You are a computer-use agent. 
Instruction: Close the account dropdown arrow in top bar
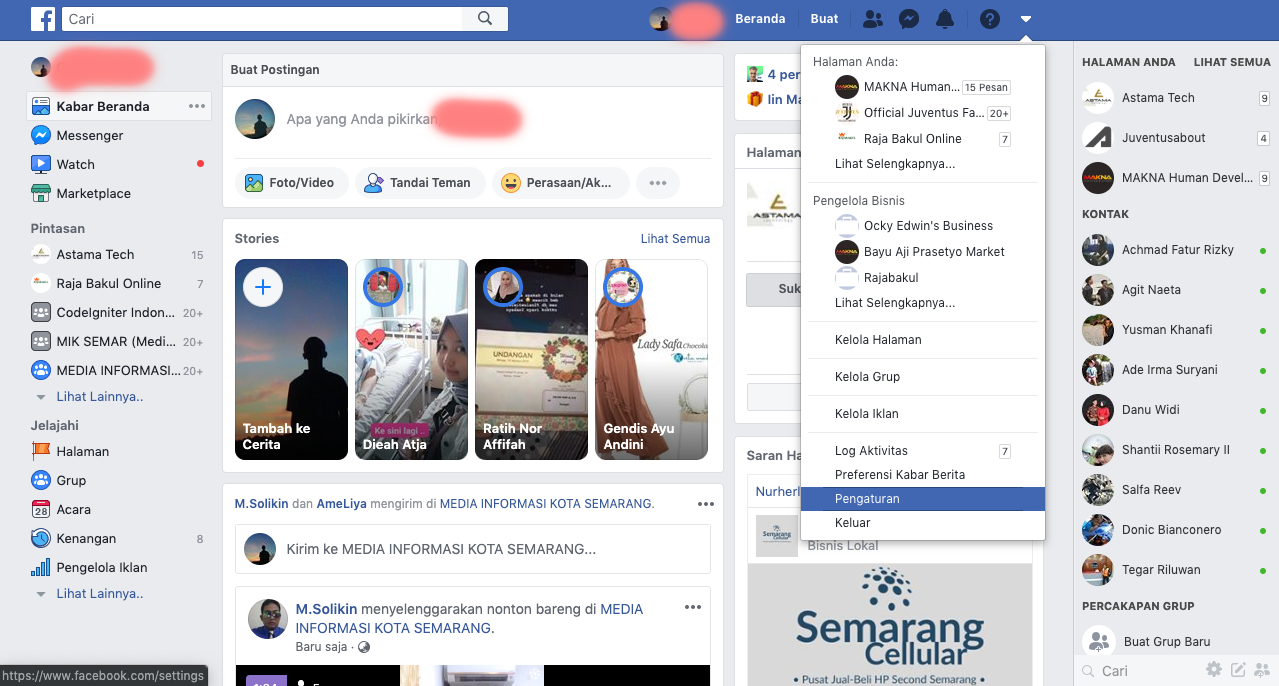click(x=1026, y=19)
